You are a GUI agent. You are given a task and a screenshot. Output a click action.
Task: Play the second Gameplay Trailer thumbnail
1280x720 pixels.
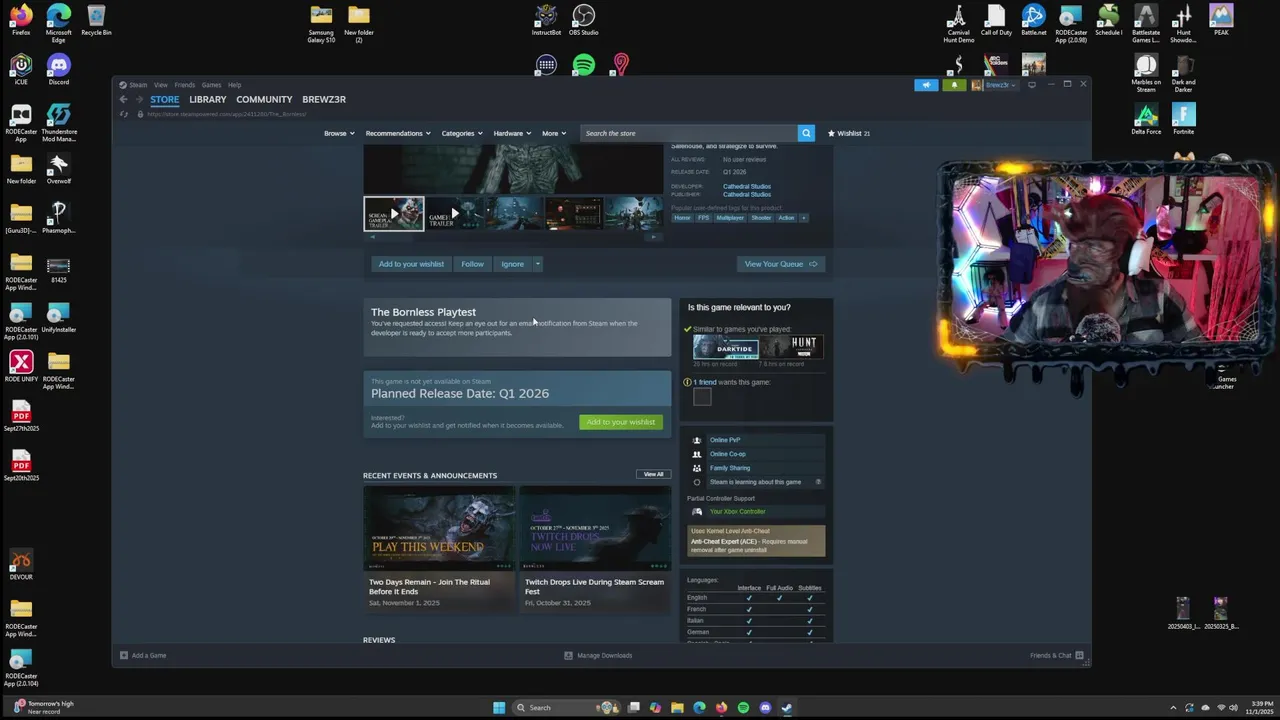pos(455,214)
